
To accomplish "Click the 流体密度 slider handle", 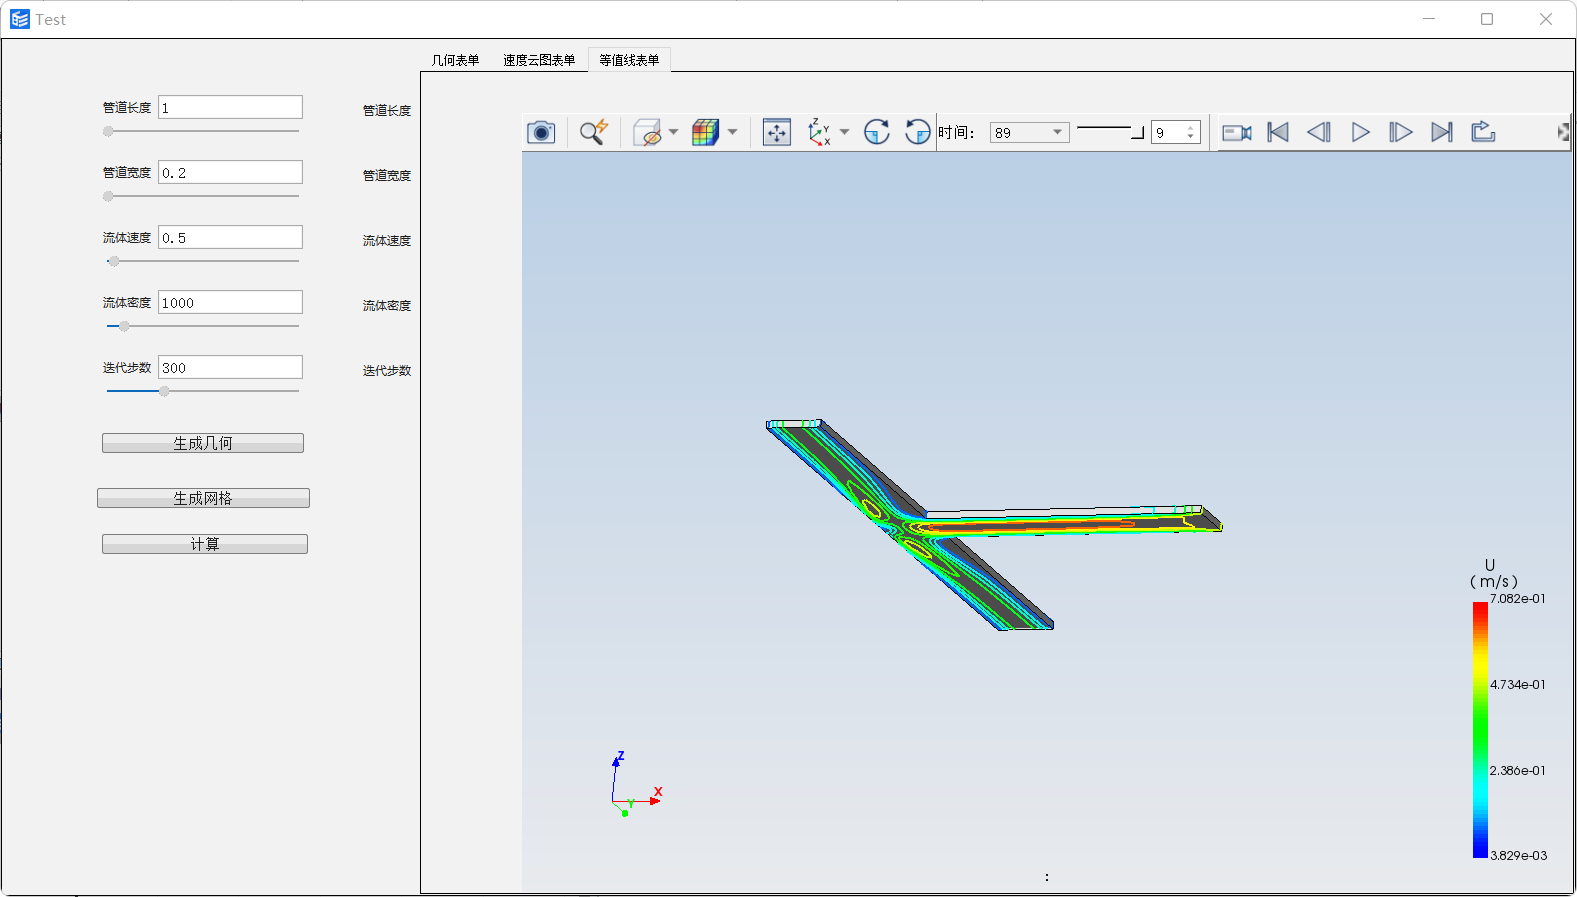I will coord(124,326).
